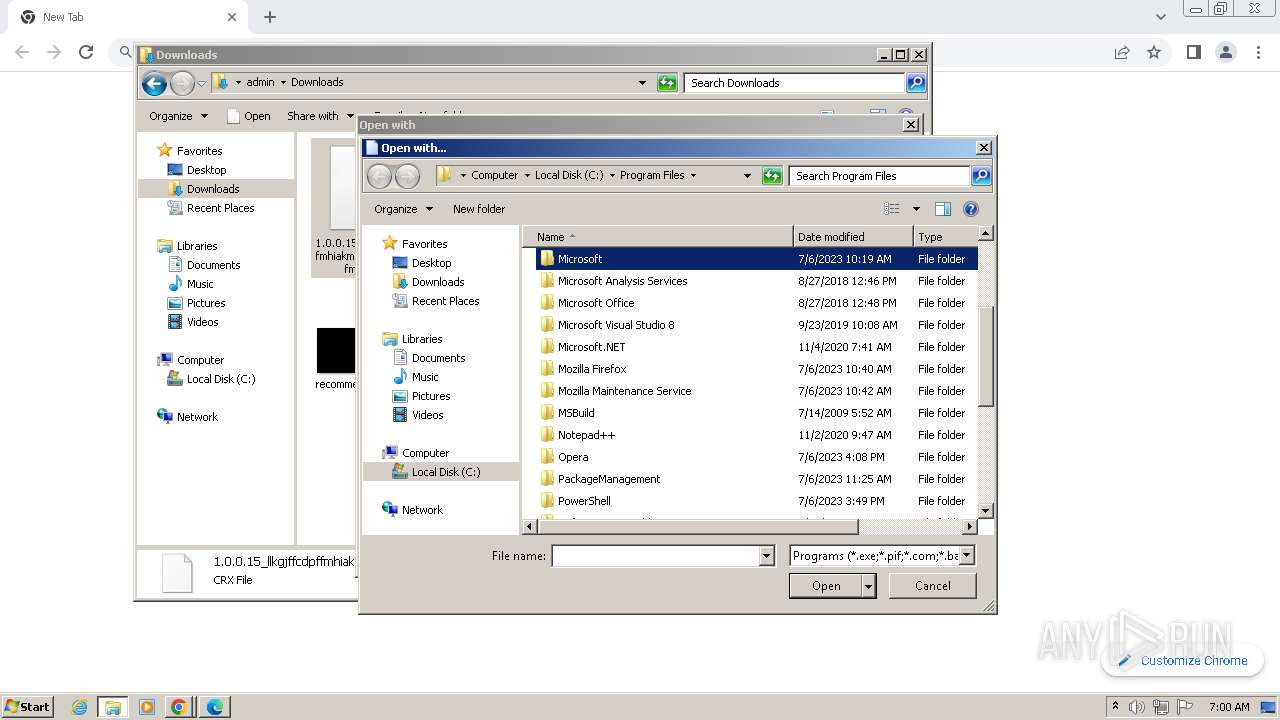The image size is (1280, 720).
Task: Sort by Type column header
Action: [945, 237]
